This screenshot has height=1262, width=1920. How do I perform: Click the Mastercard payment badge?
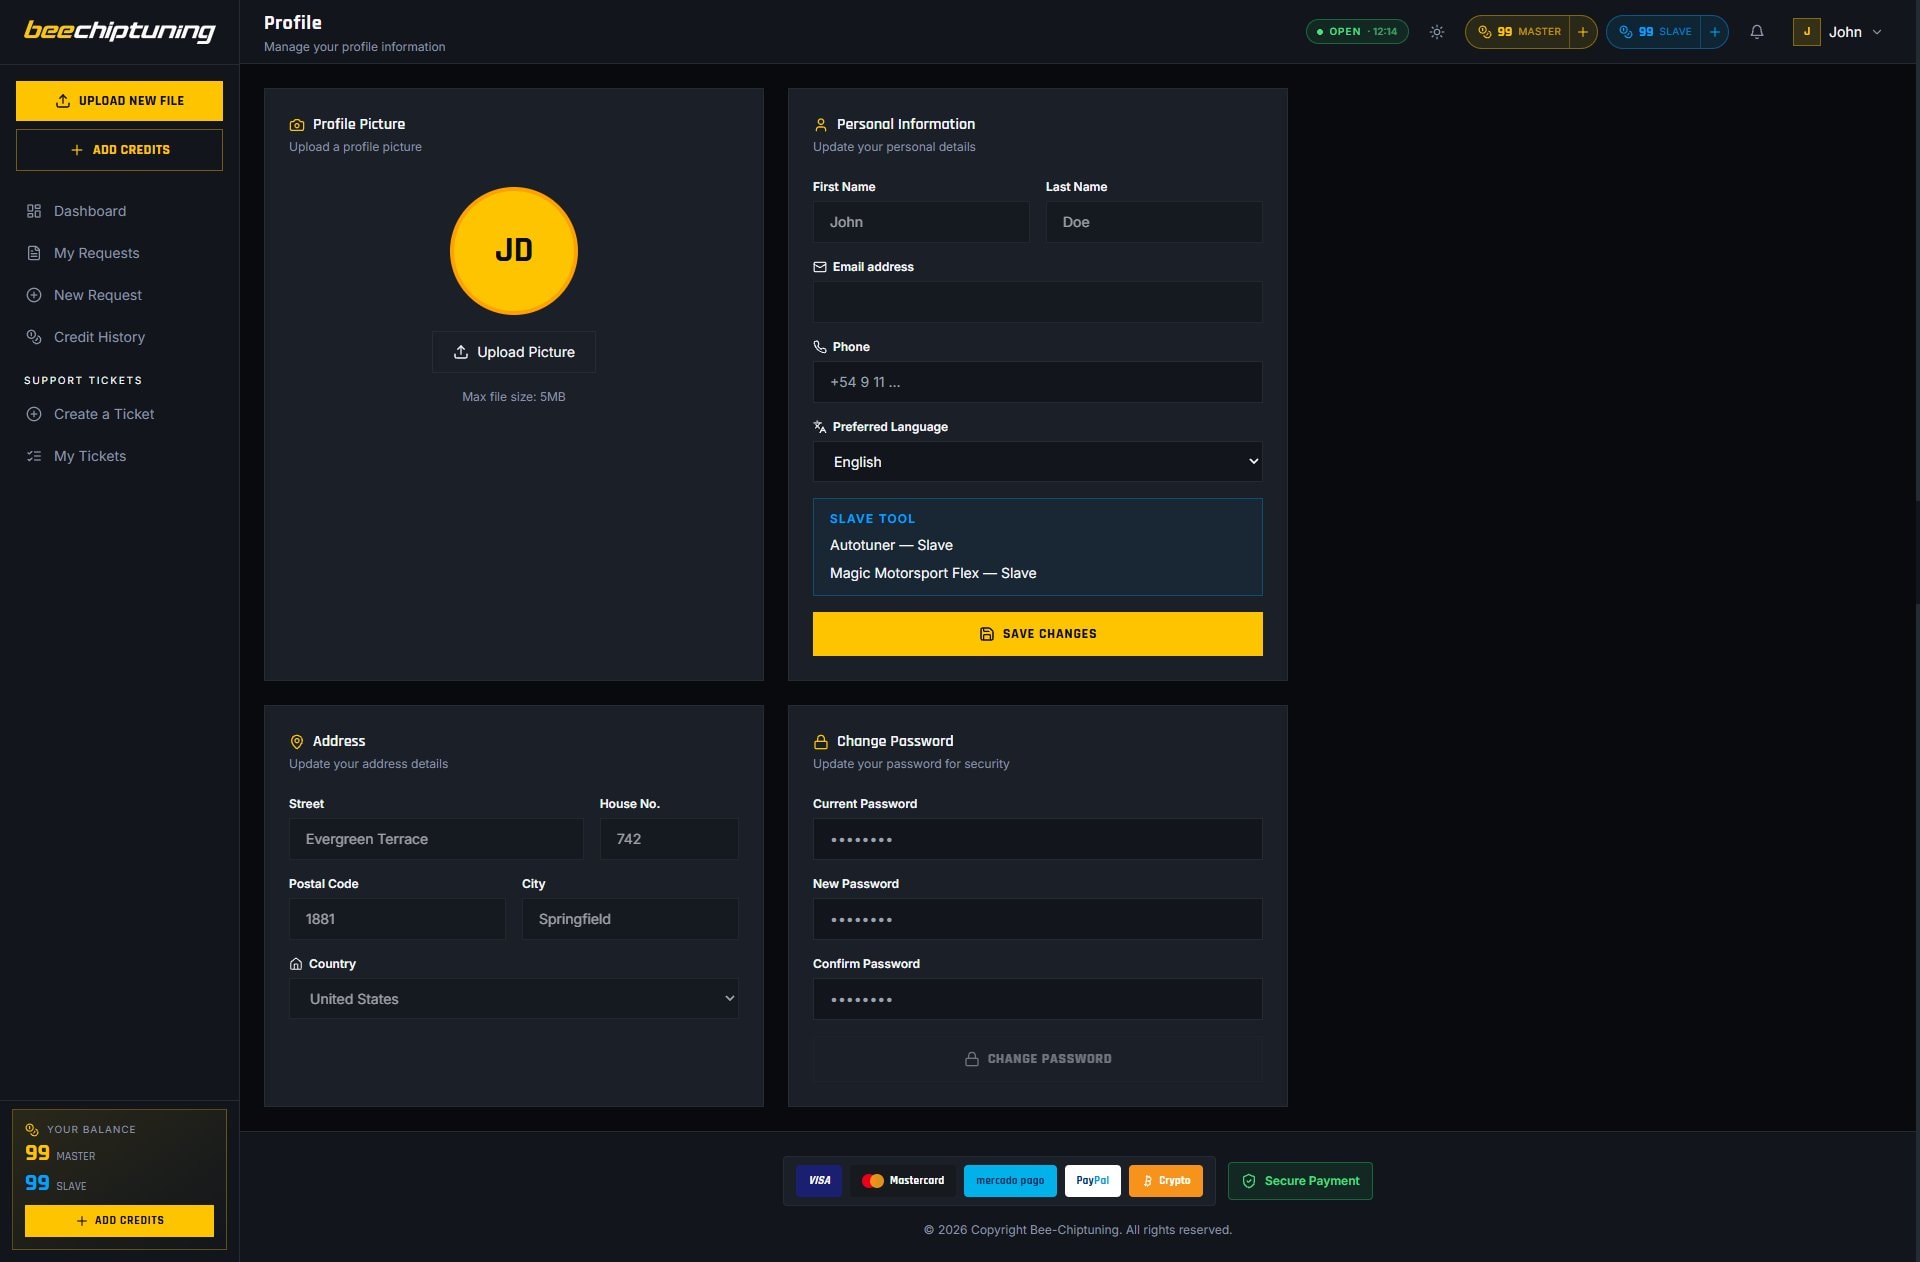click(903, 1181)
